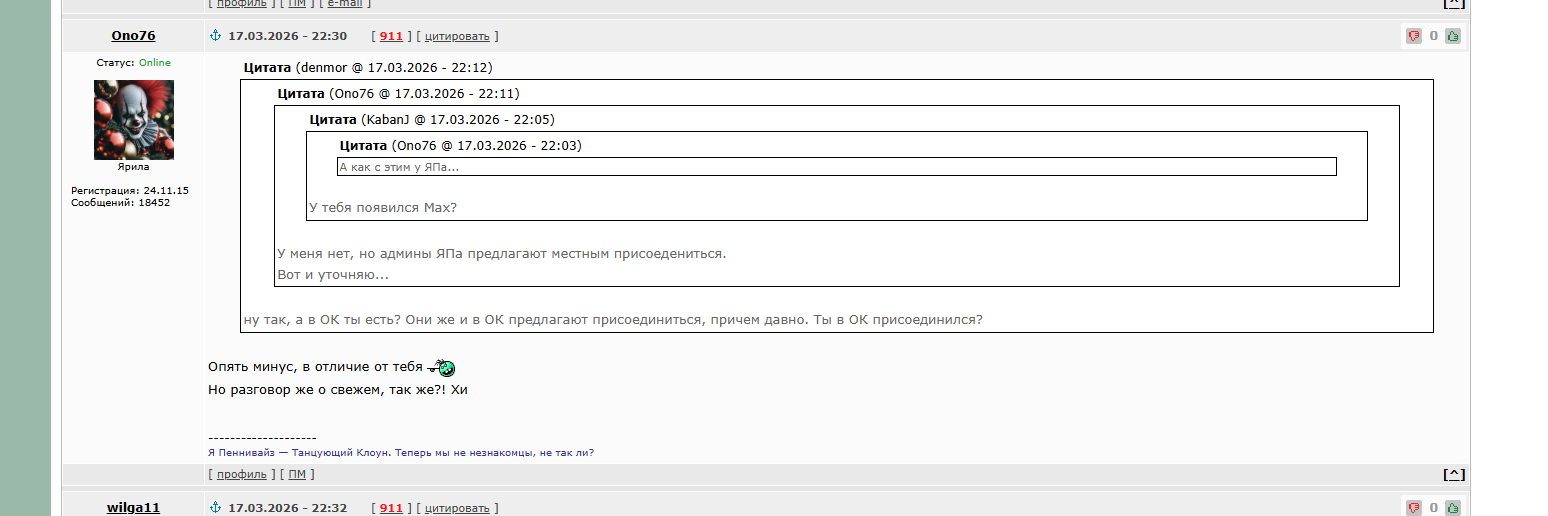This screenshot has width=1548, height=516.
Task: Dislike Ono76's post with thumbs-down icon
Action: pyautogui.click(x=1414, y=36)
